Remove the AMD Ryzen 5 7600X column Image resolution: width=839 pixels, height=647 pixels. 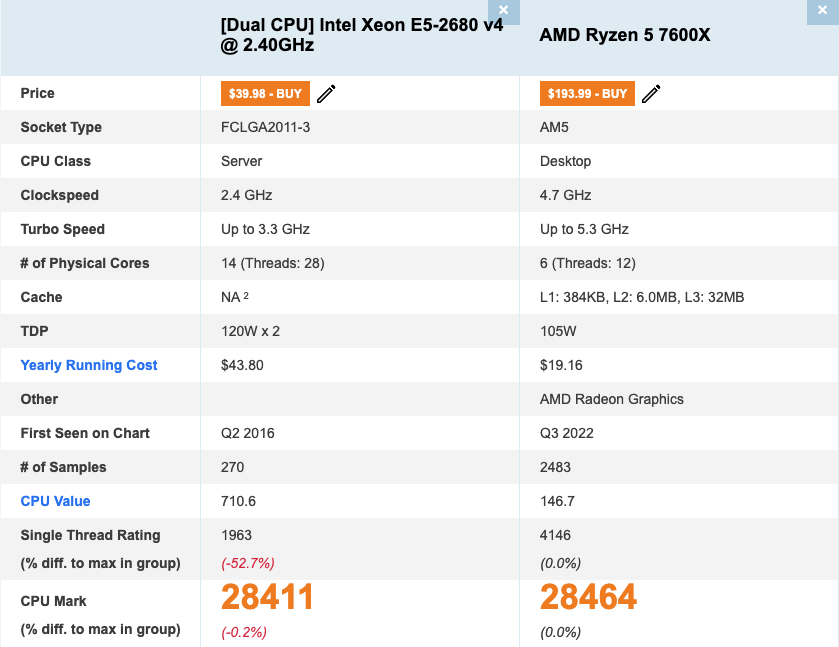tap(822, 11)
